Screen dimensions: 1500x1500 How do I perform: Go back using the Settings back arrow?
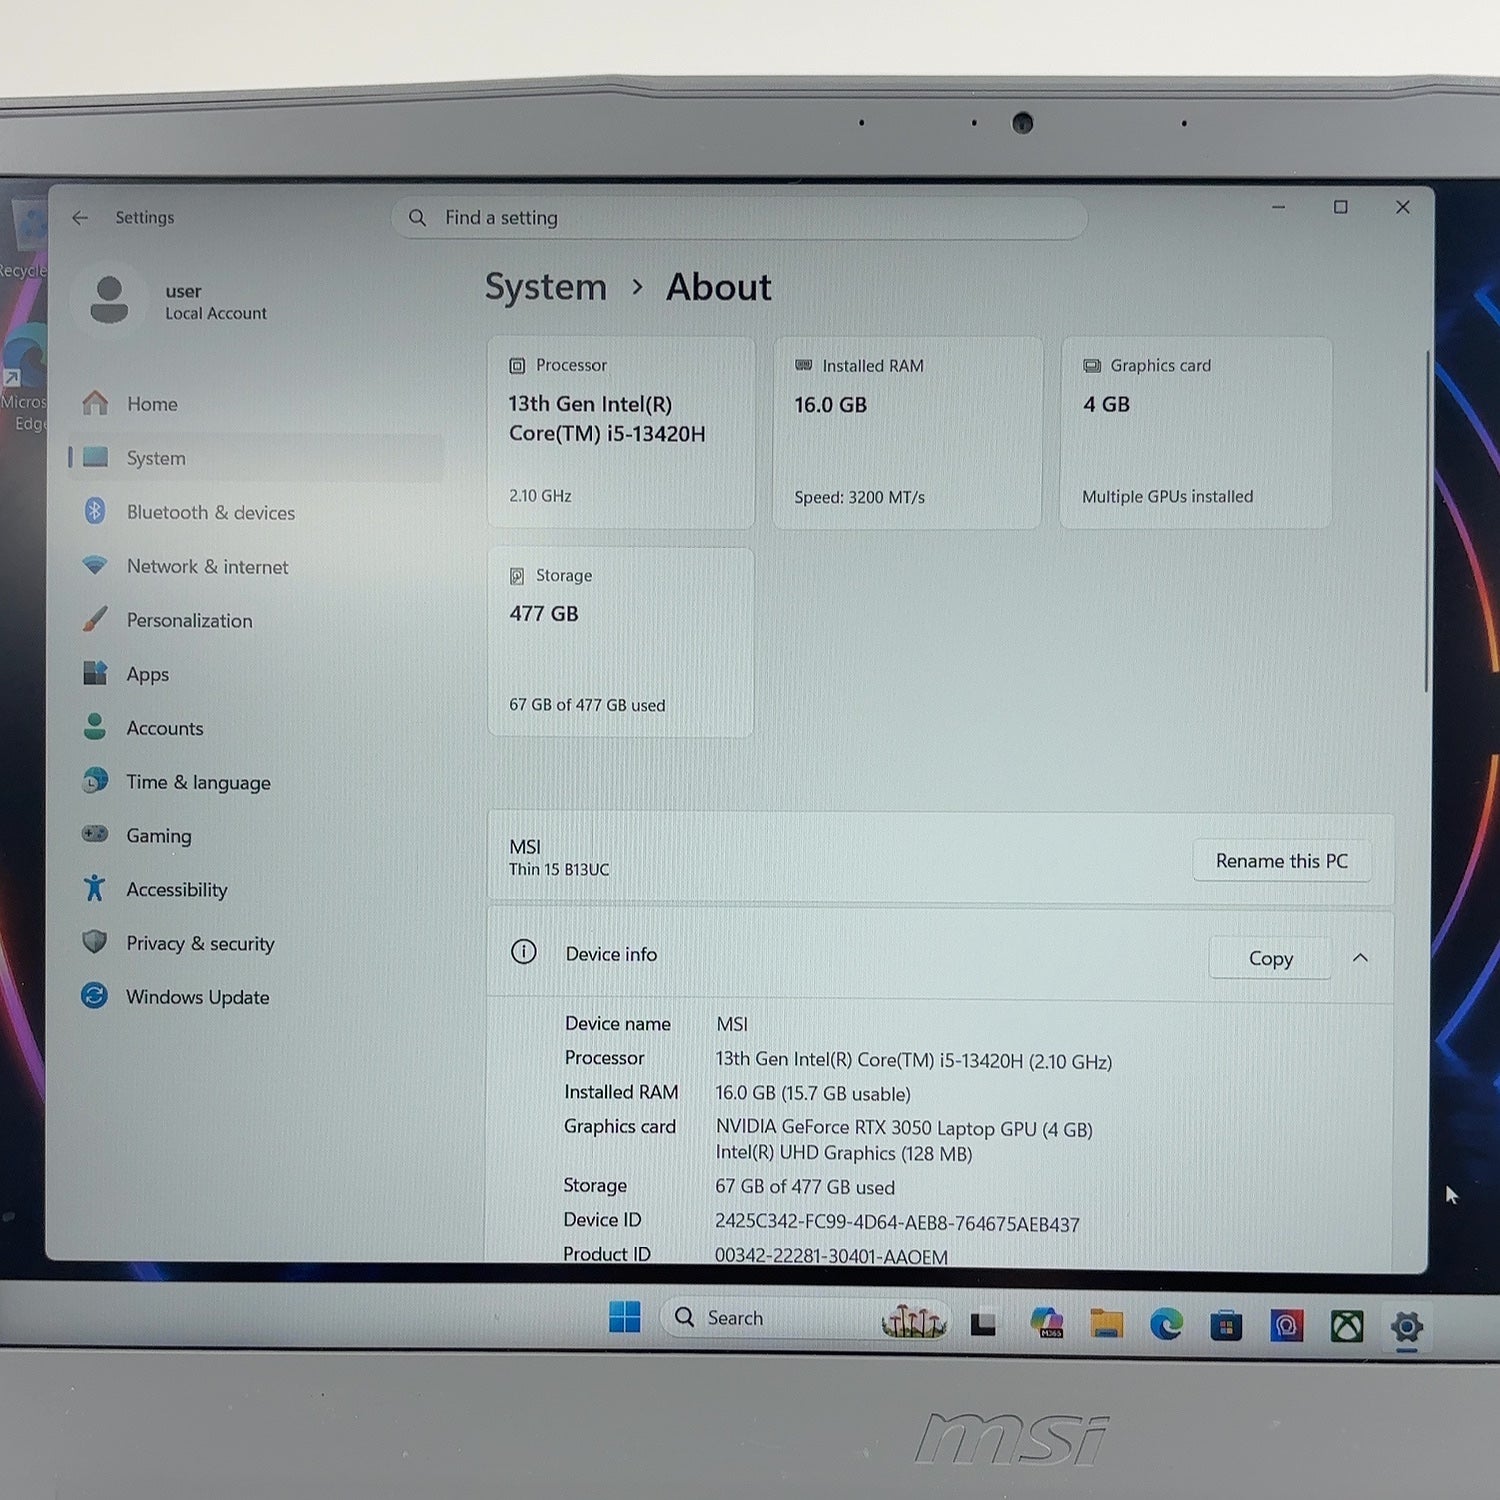(x=81, y=217)
